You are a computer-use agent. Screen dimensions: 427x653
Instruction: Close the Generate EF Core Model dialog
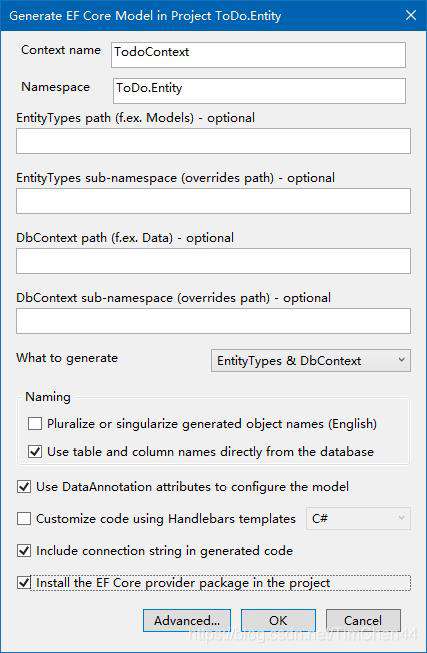click(410, 15)
